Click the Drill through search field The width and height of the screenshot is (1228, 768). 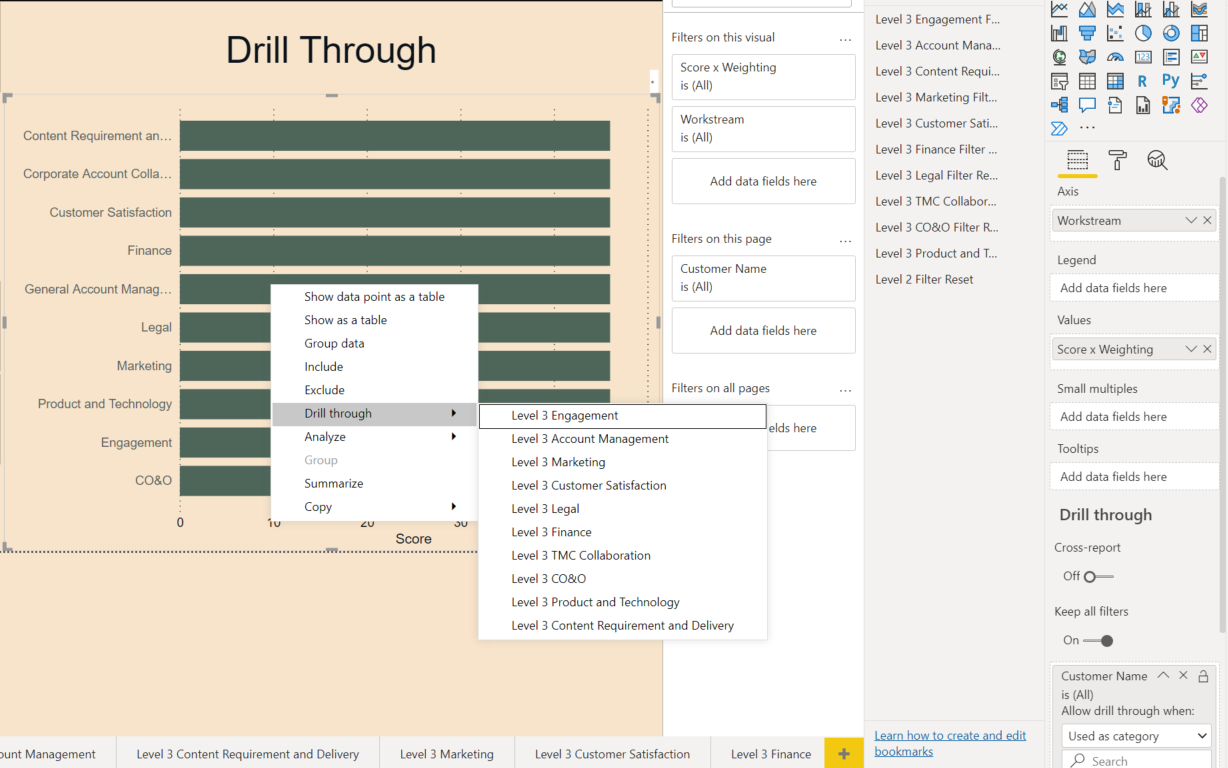[x=1136, y=761]
